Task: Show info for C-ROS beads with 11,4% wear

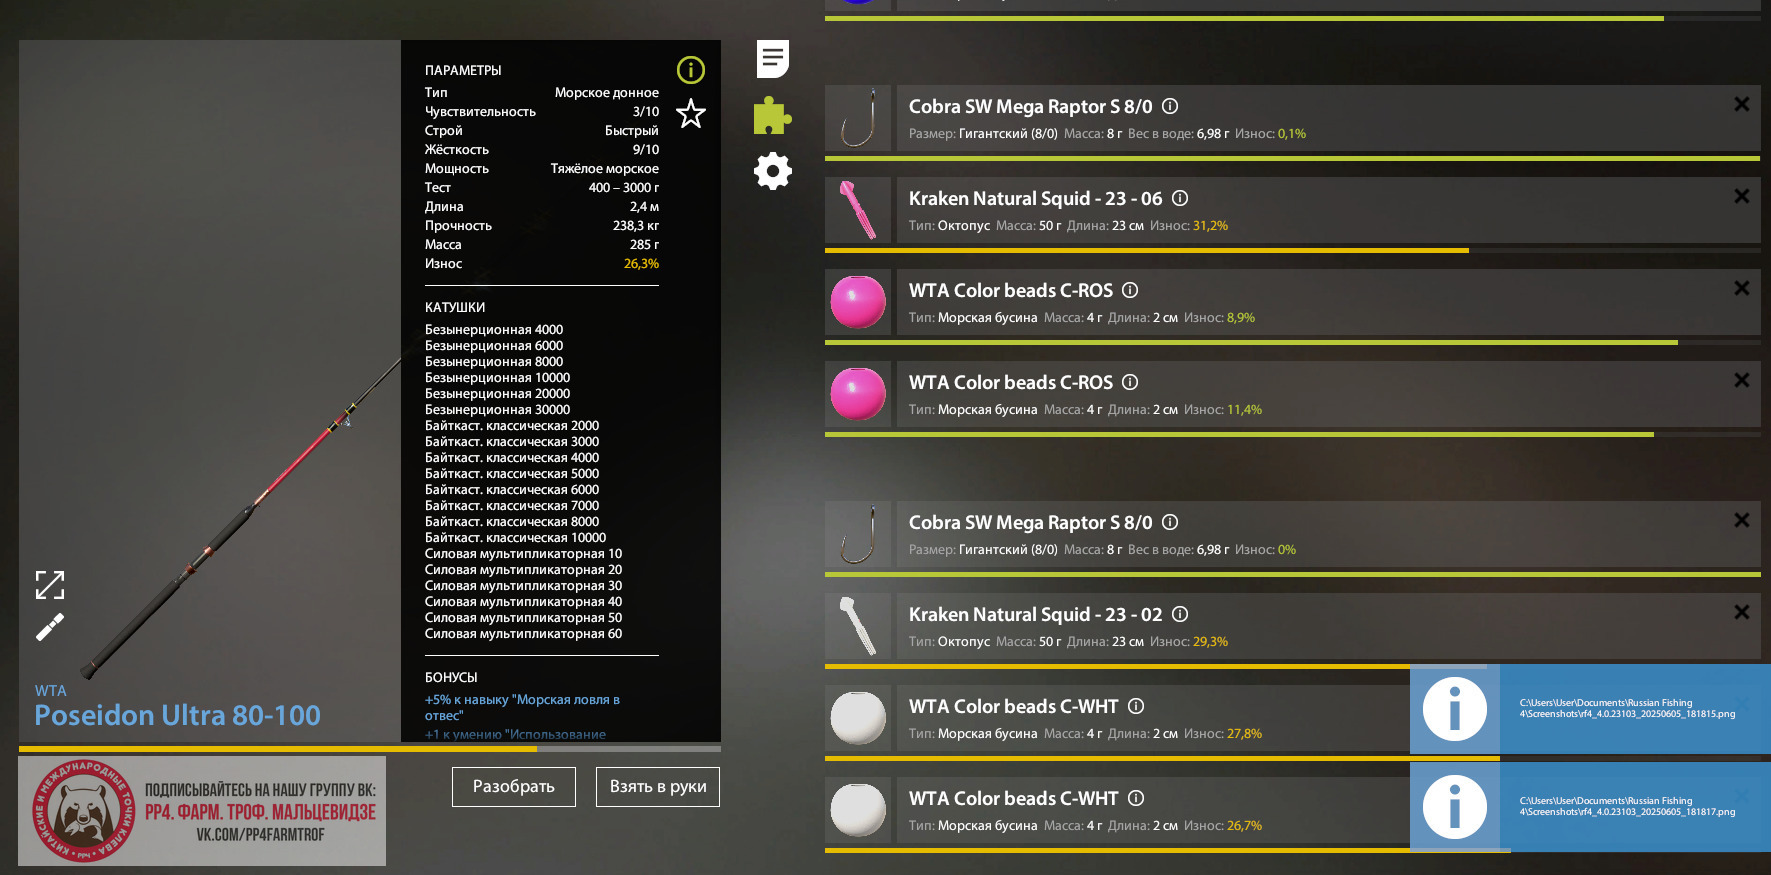Action: click(x=1130, y=382)
